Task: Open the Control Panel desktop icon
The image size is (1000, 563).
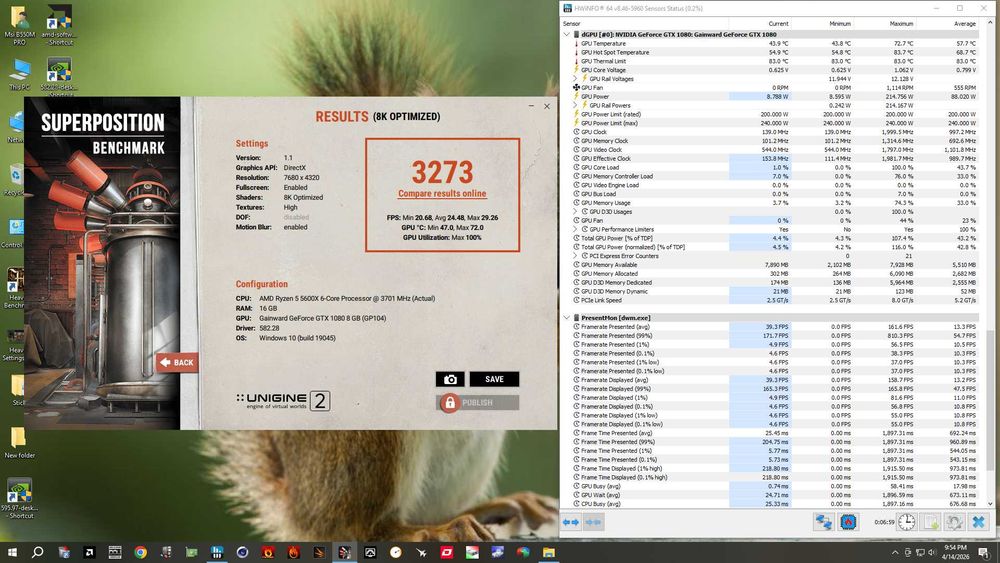Action: coord(13,232)
